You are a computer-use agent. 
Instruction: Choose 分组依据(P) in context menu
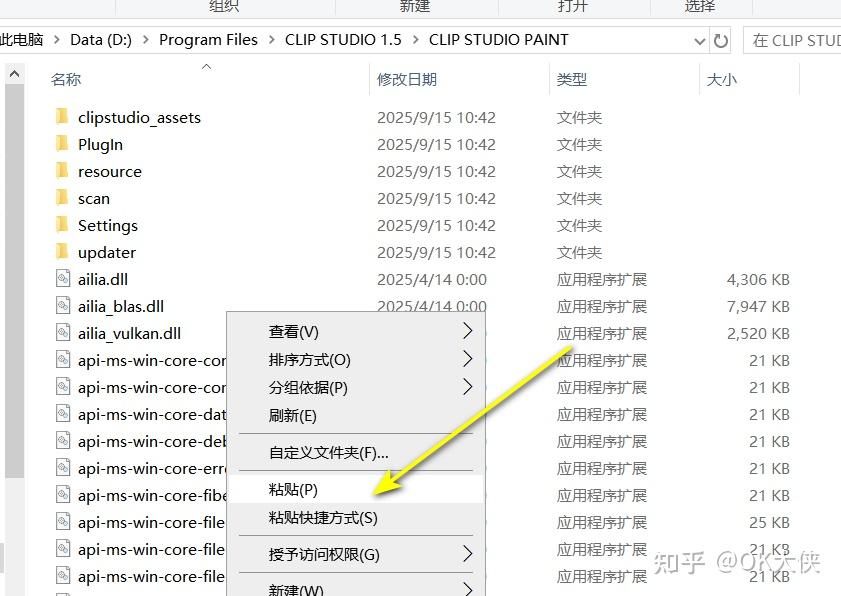(x=356, y=387)
